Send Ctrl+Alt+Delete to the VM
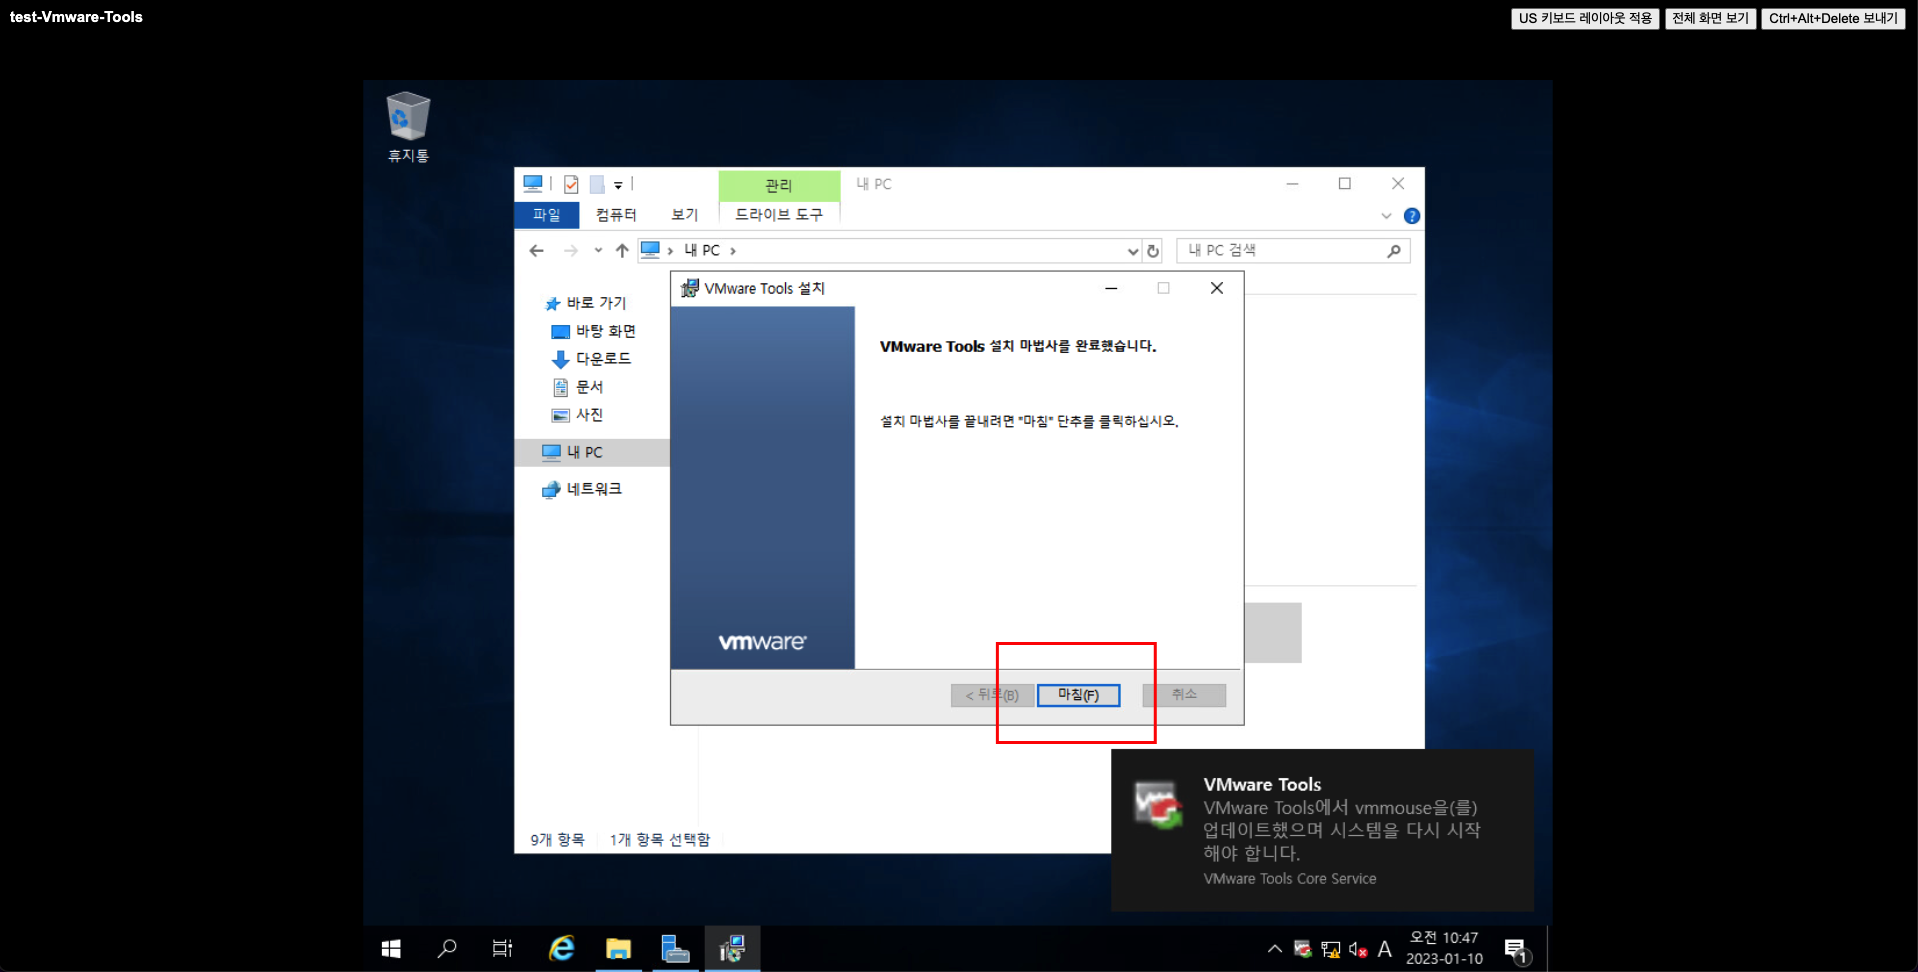The width and height of the screenshot is (1918, 972). pos(1833,18)
